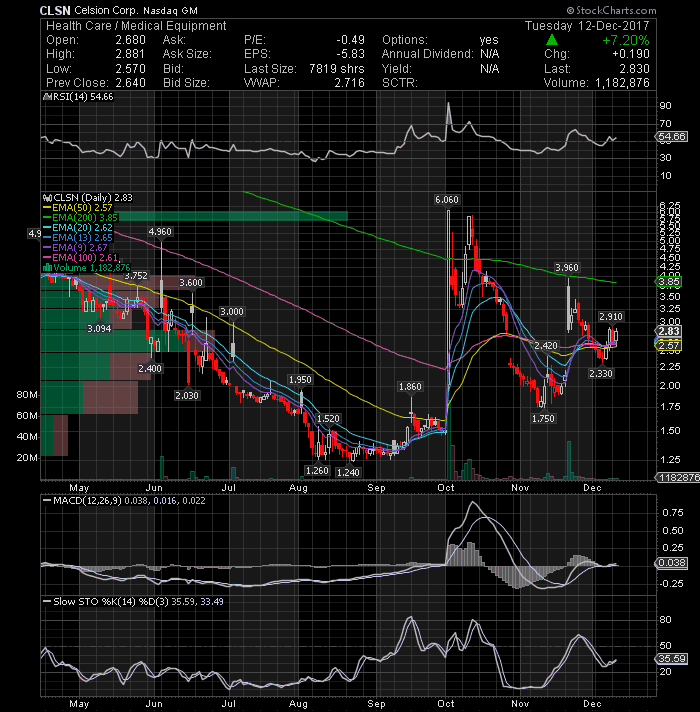This screenshot has height=712, width=700.
Task: Click the yellow EMA(50) legend color dash
Action: click(x=47, y=208)
